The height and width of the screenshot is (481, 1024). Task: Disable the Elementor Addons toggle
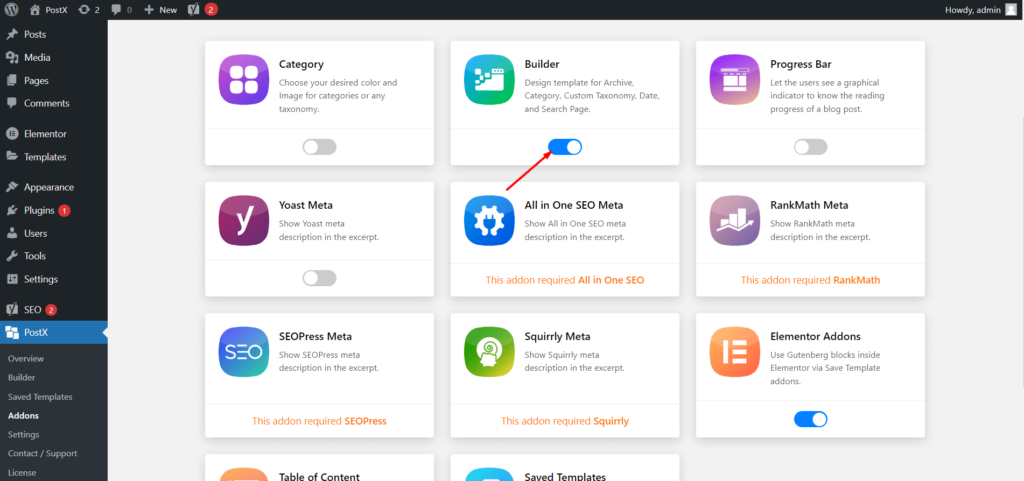810,419
